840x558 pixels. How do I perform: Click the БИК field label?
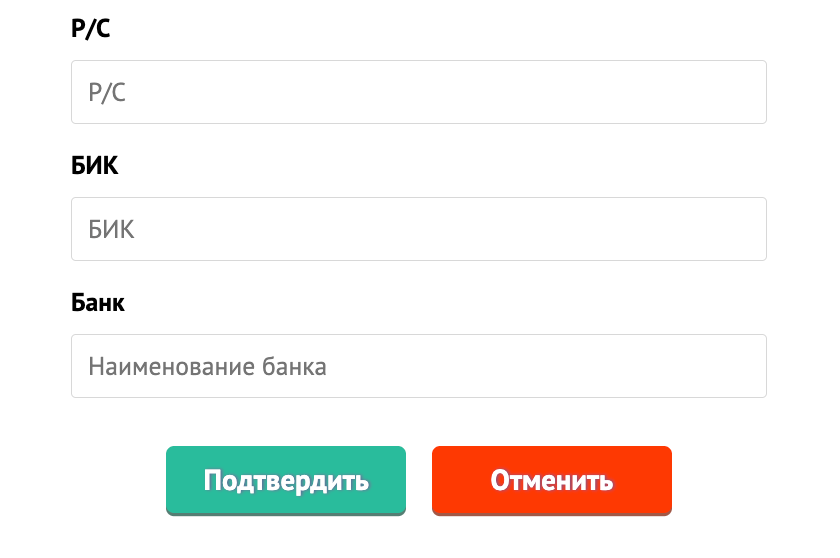click(95, 166)
